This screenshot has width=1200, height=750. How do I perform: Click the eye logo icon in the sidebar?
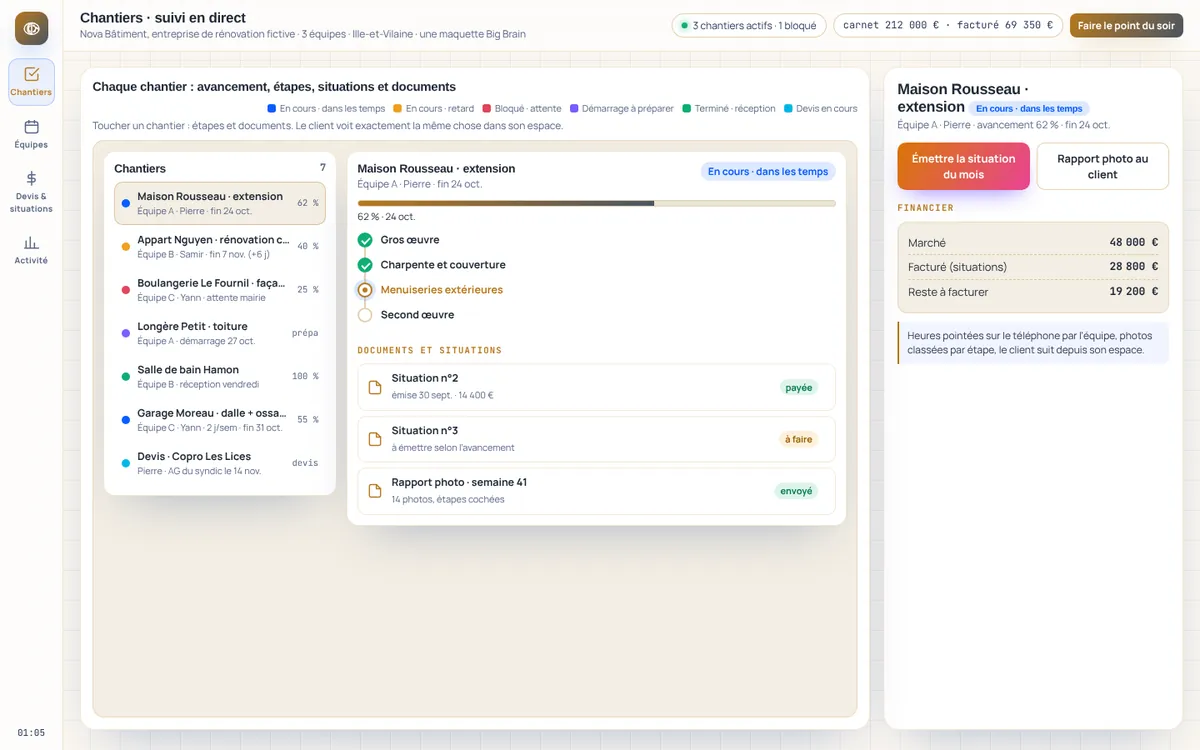[x=31, y=28]
